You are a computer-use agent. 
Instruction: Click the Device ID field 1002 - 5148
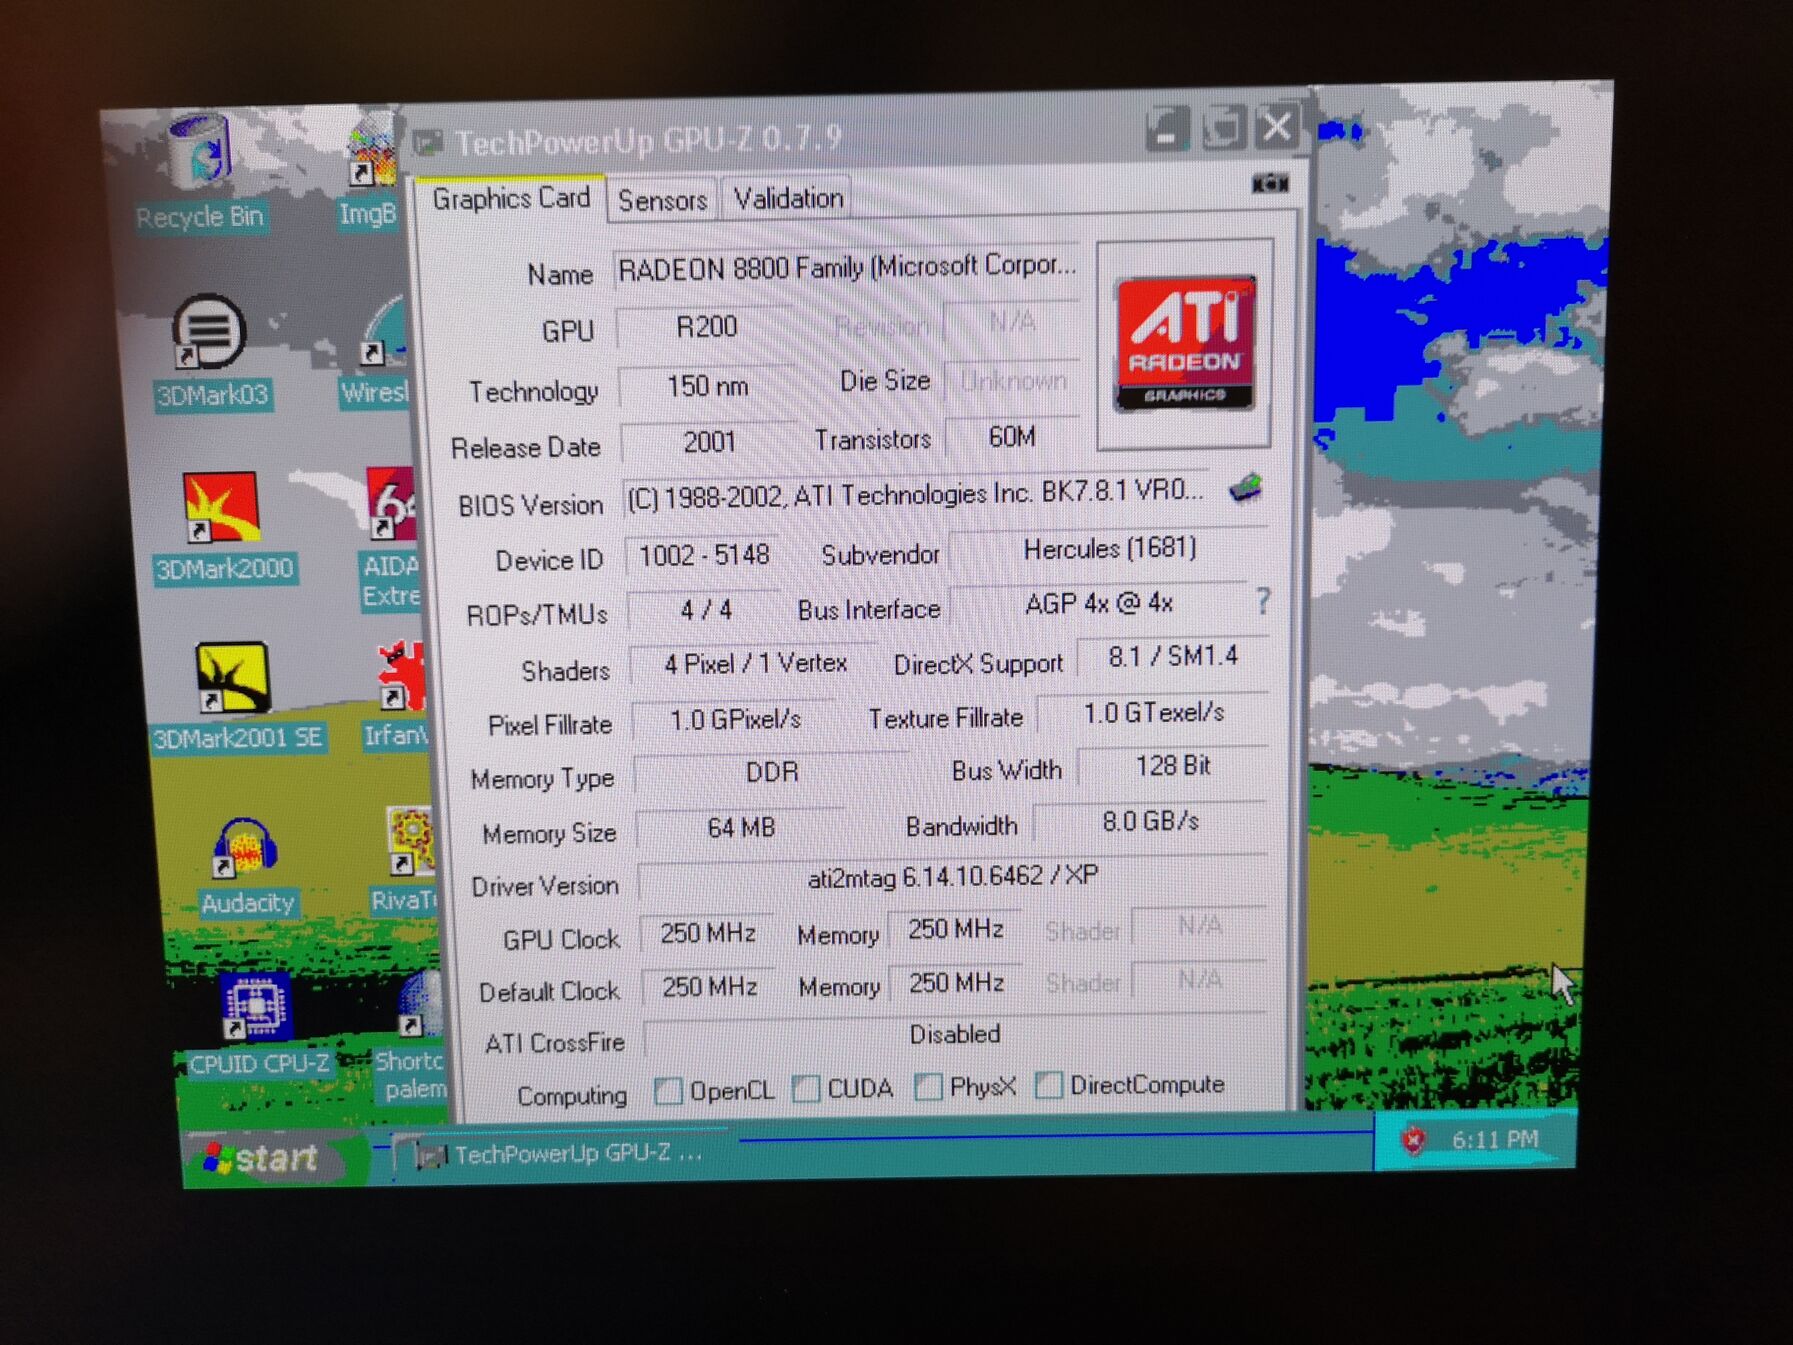[704, 555]
